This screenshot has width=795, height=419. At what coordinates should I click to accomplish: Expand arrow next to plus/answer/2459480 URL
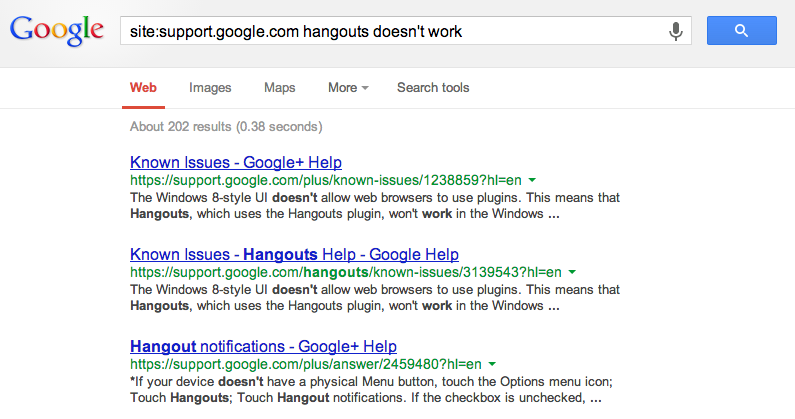(492, 364)
